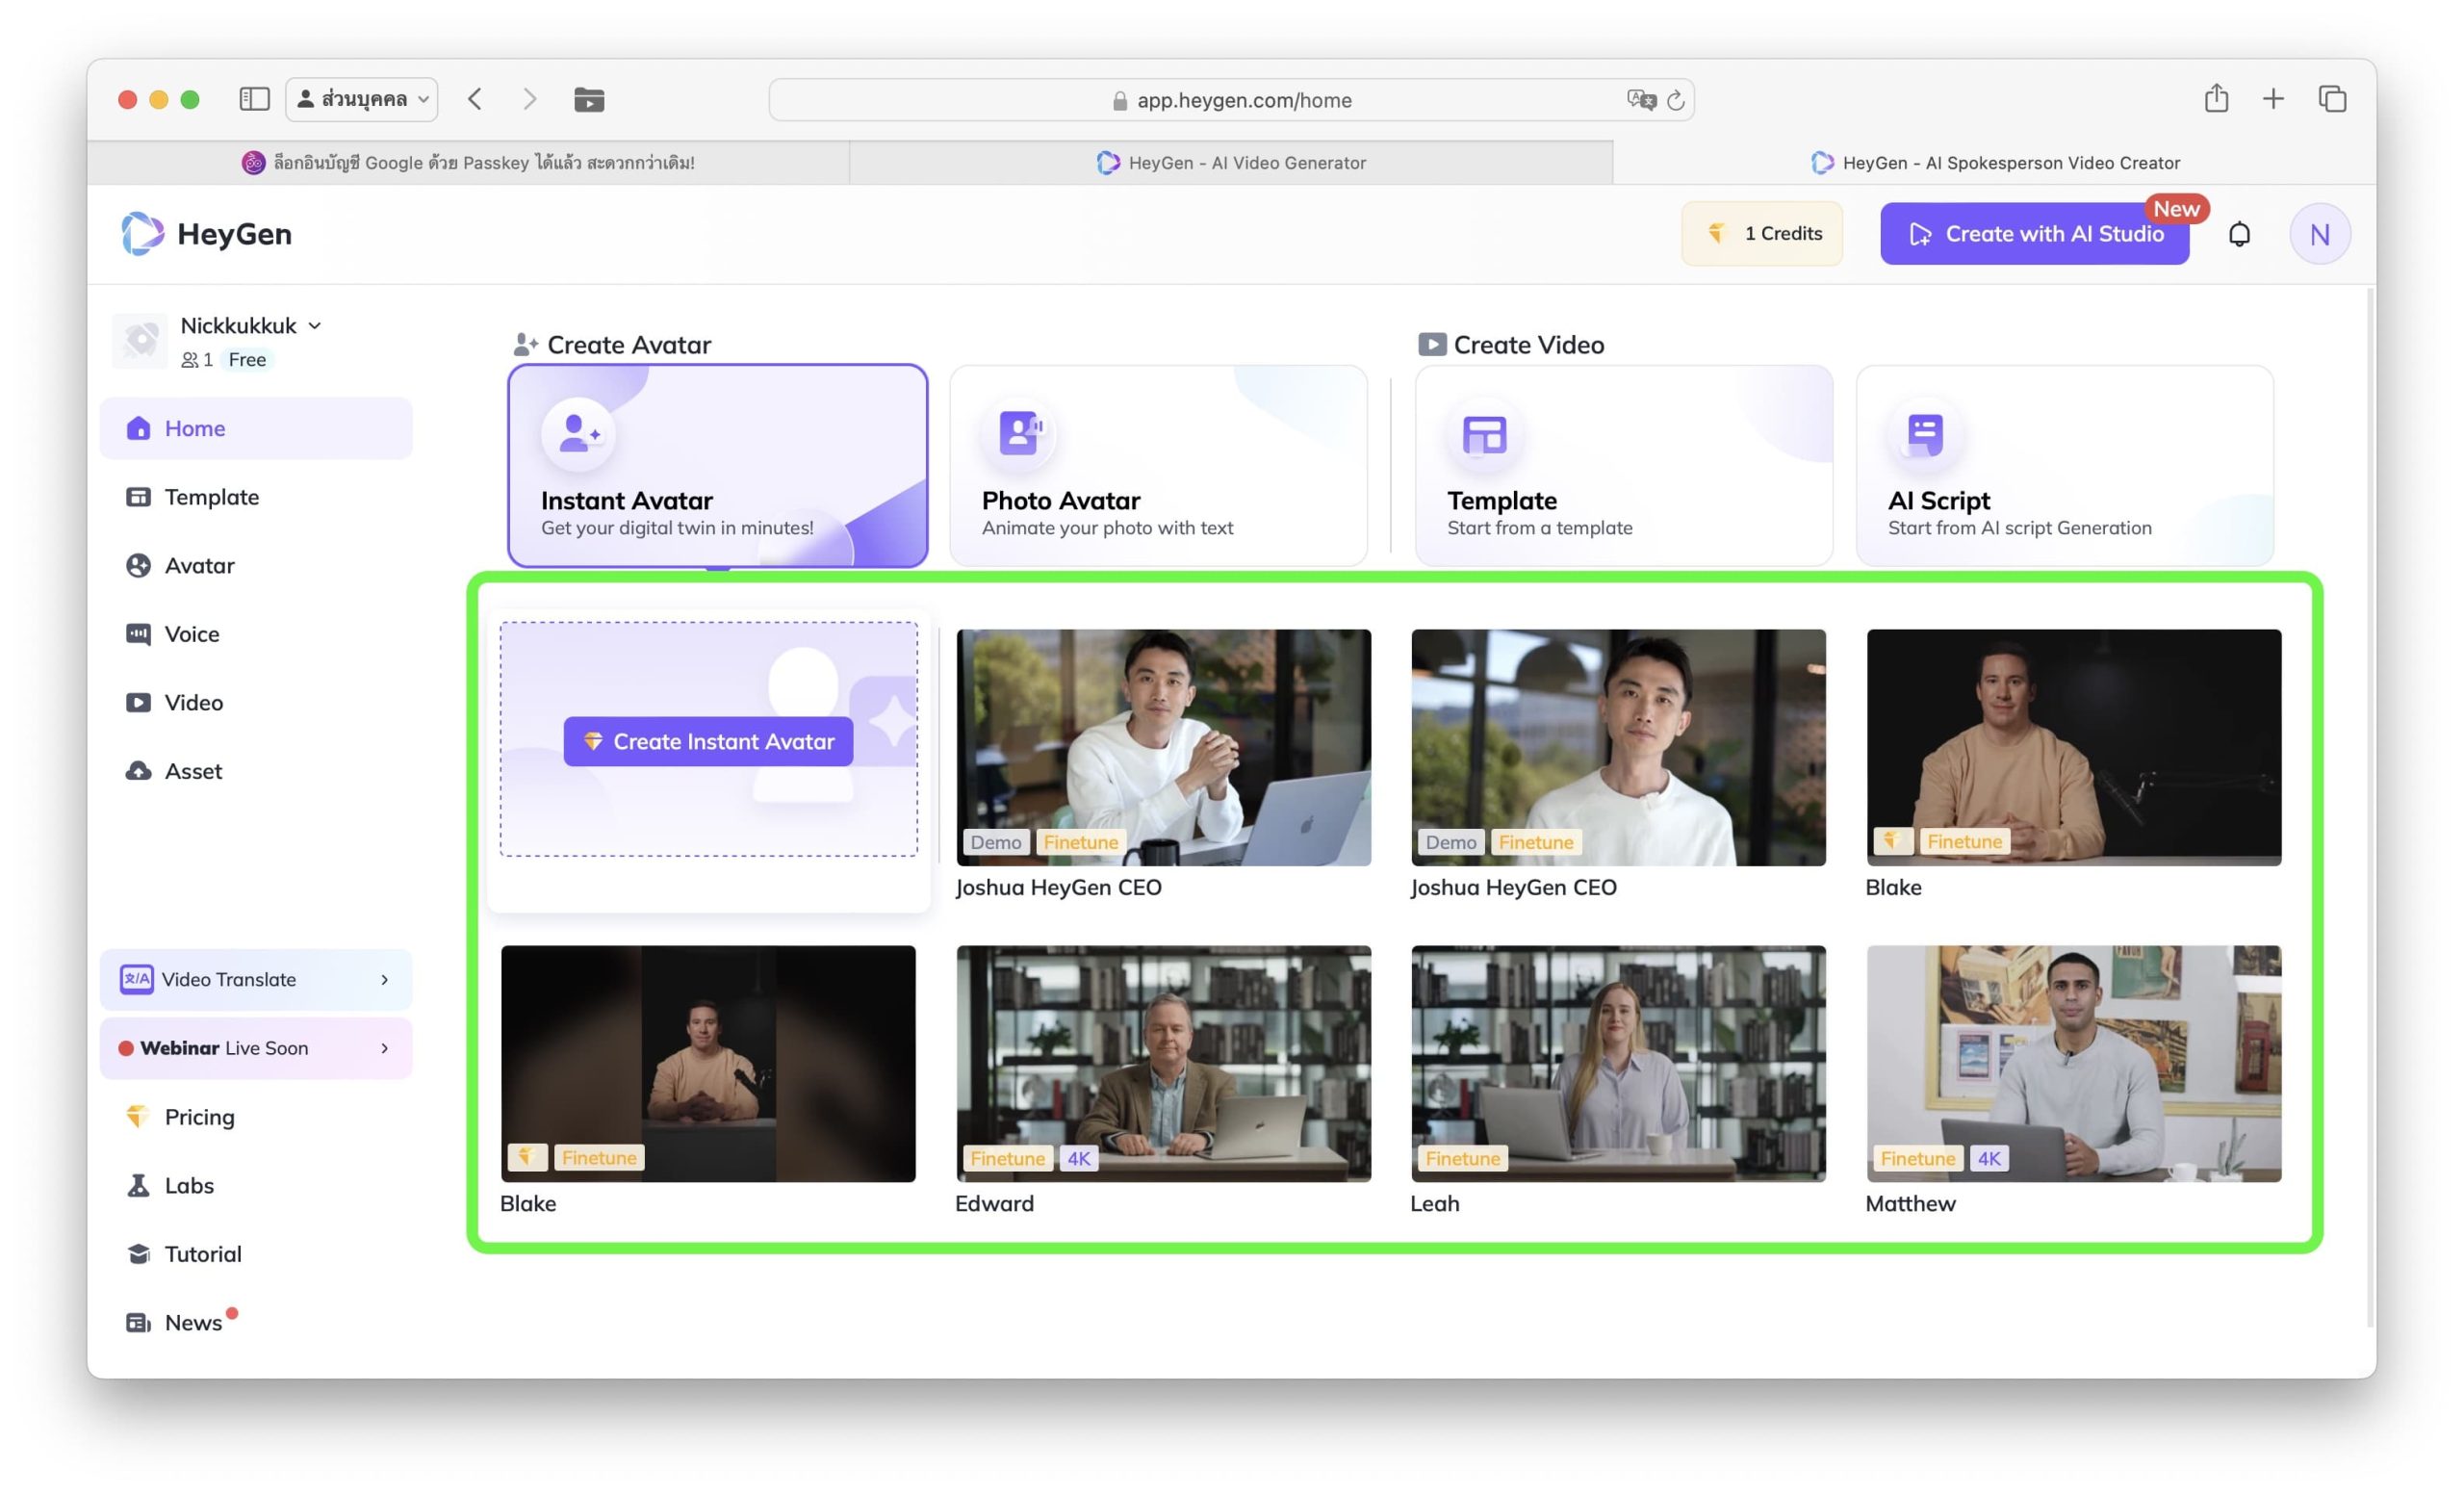Click the Create Instant Avatar button
The height and width of the screenshot is (1494, 2464).
(x=708, y=742)
